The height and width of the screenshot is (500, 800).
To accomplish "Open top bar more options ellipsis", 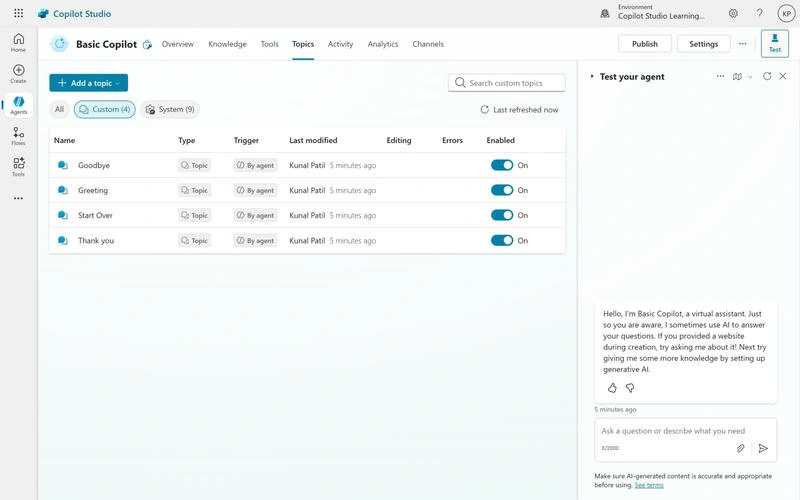I will click(742, 44).
